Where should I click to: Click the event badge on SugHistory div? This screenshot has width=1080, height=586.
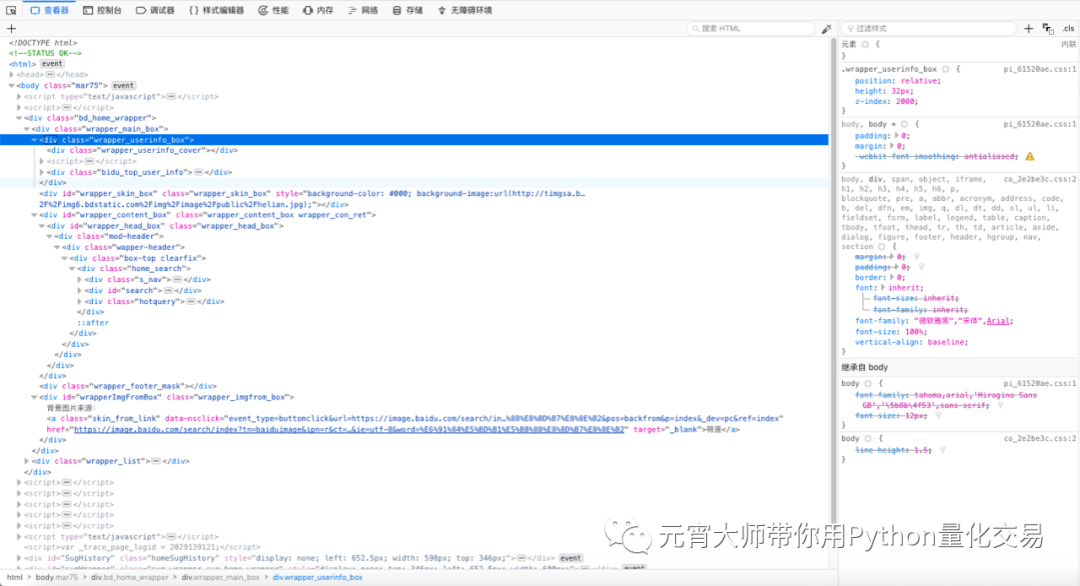tap(570, 558)
